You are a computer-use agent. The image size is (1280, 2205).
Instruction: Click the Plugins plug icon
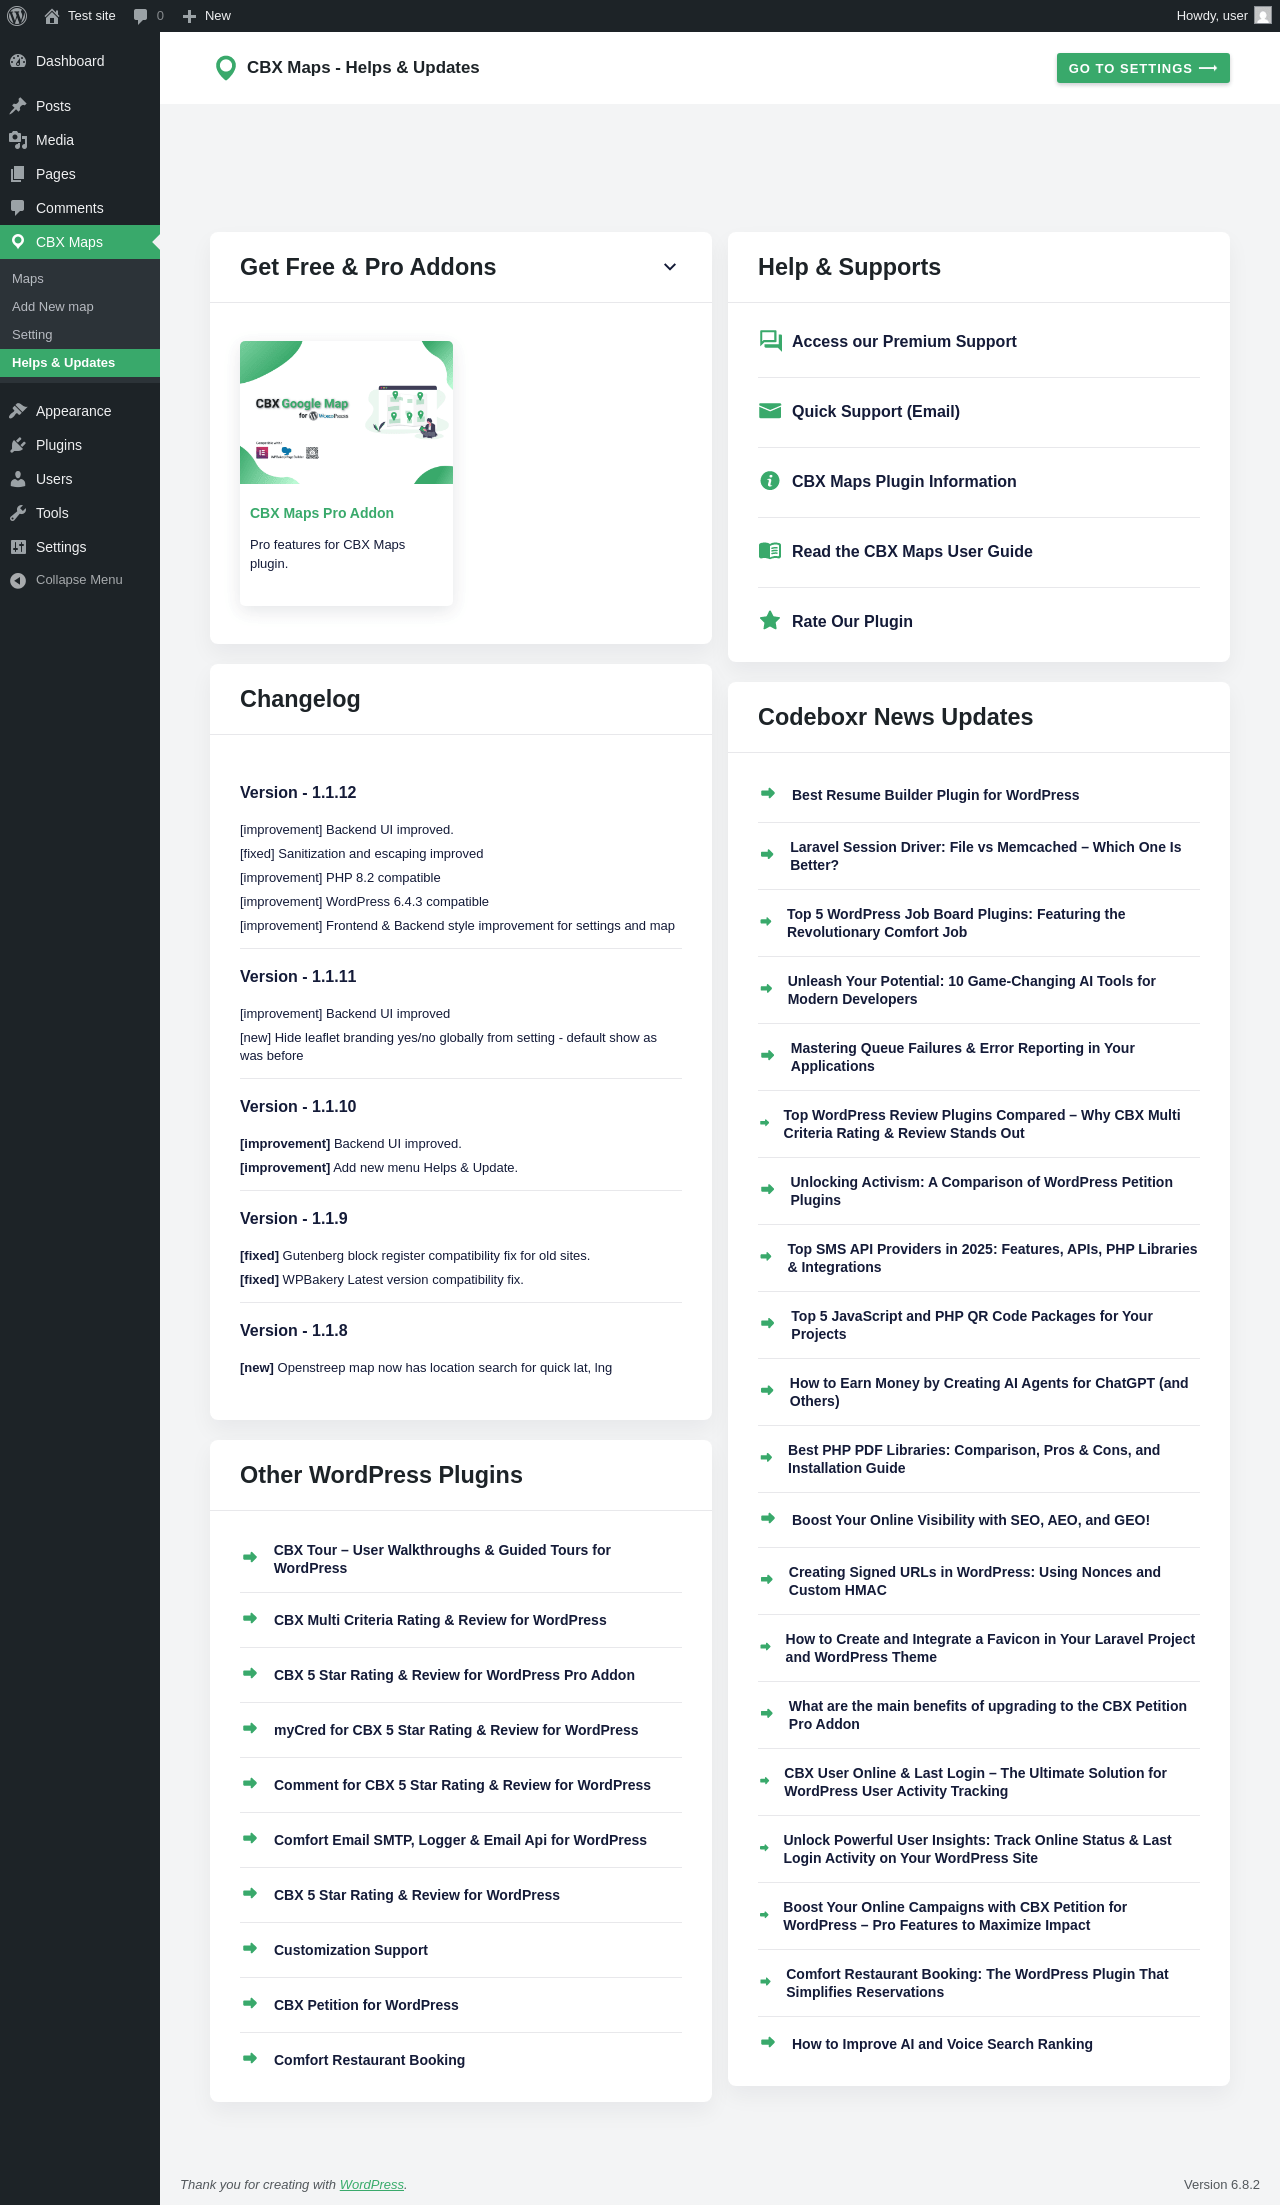coord(18,445)
